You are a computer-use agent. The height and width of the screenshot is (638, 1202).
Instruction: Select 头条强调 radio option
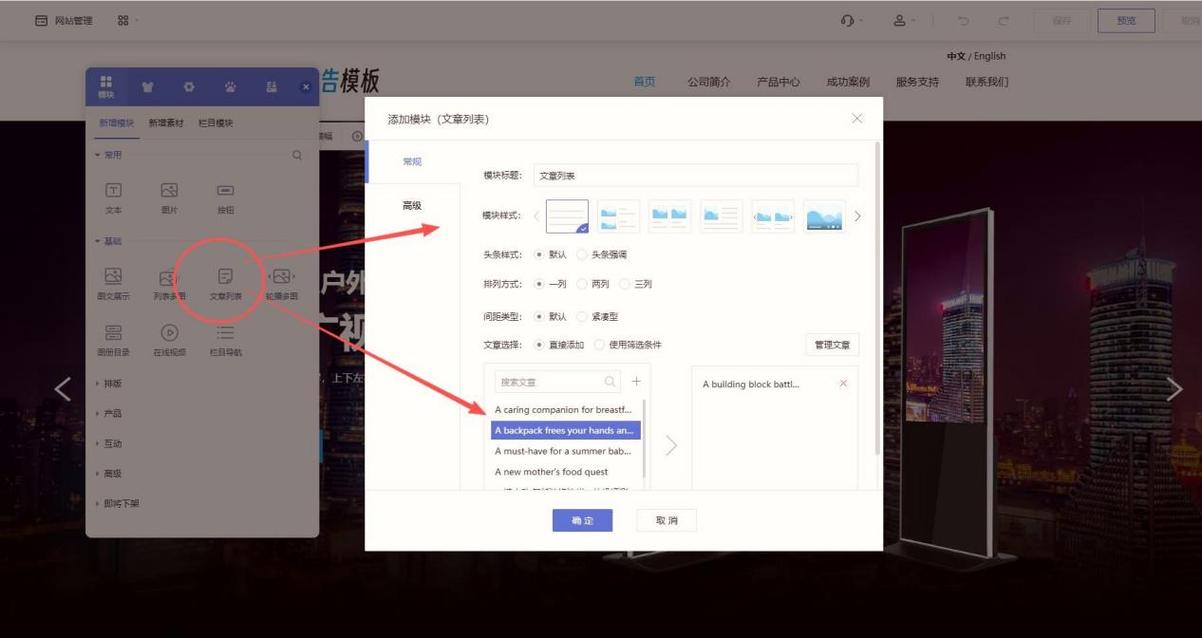[602, 255]
